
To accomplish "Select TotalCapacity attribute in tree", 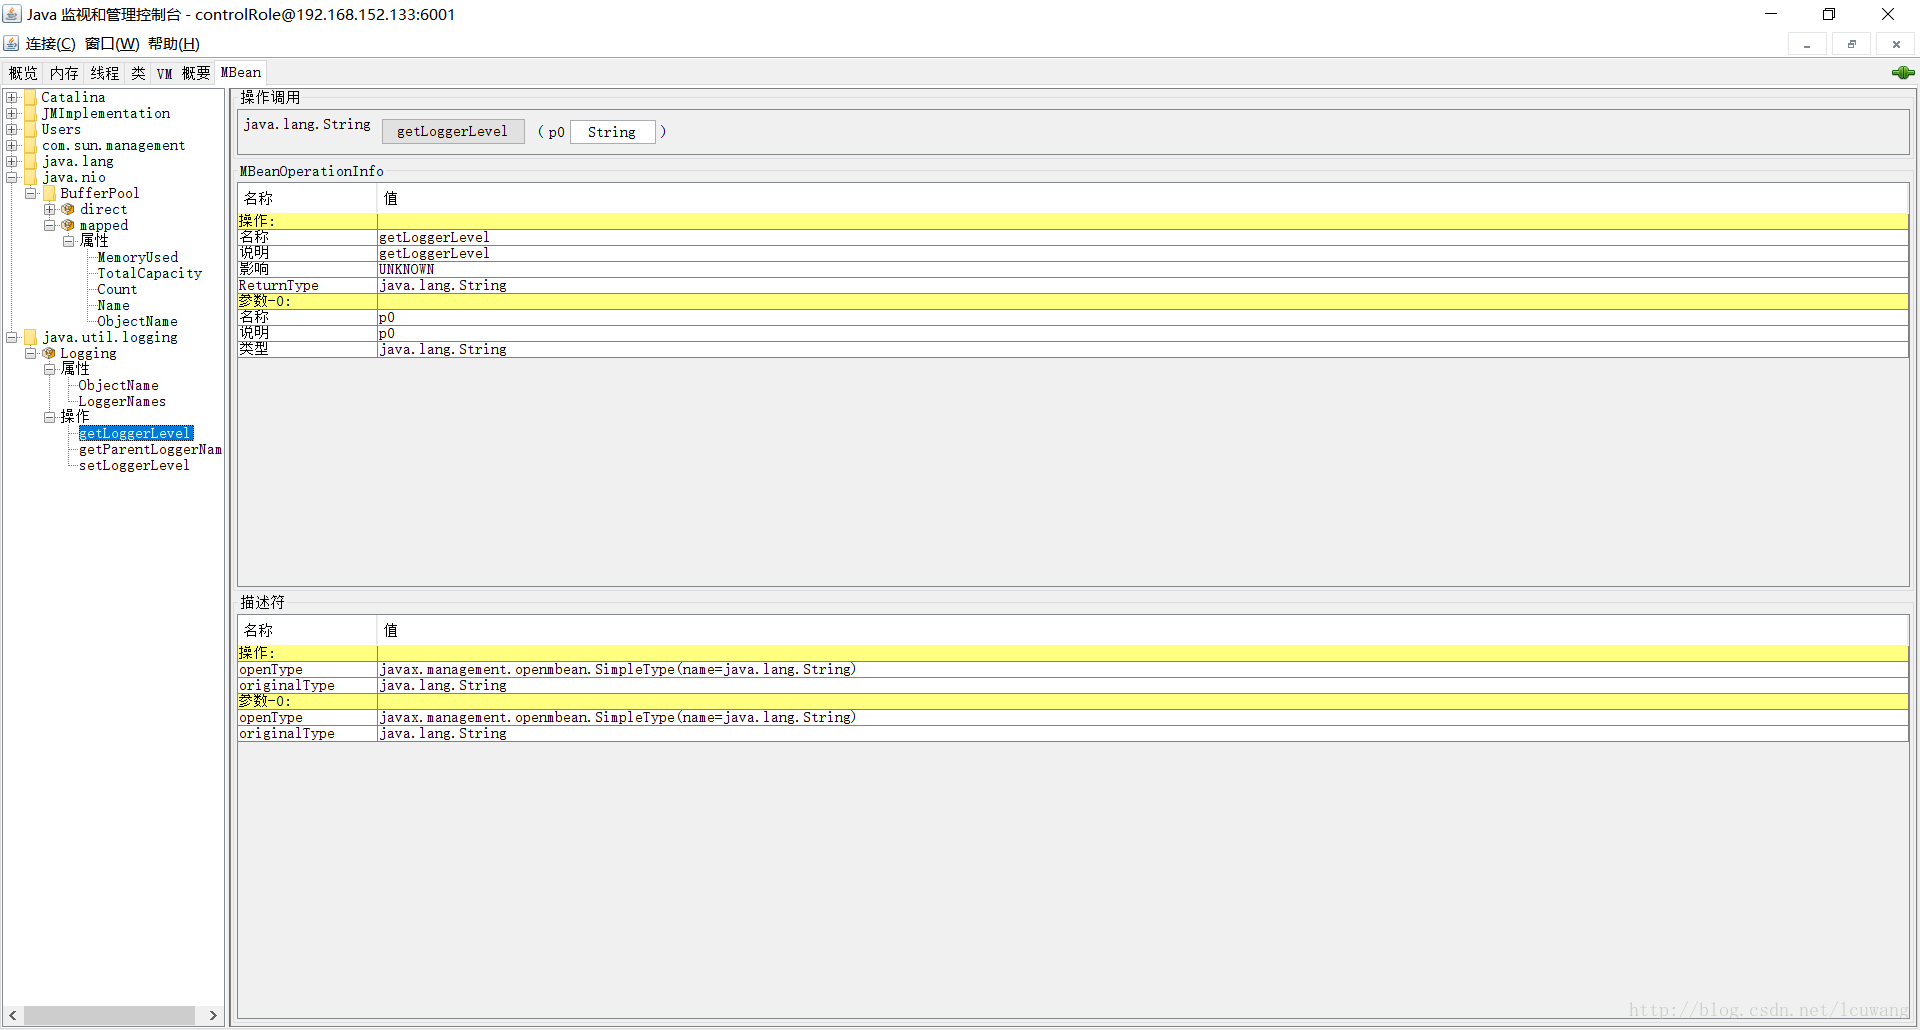I will point(150,273).
